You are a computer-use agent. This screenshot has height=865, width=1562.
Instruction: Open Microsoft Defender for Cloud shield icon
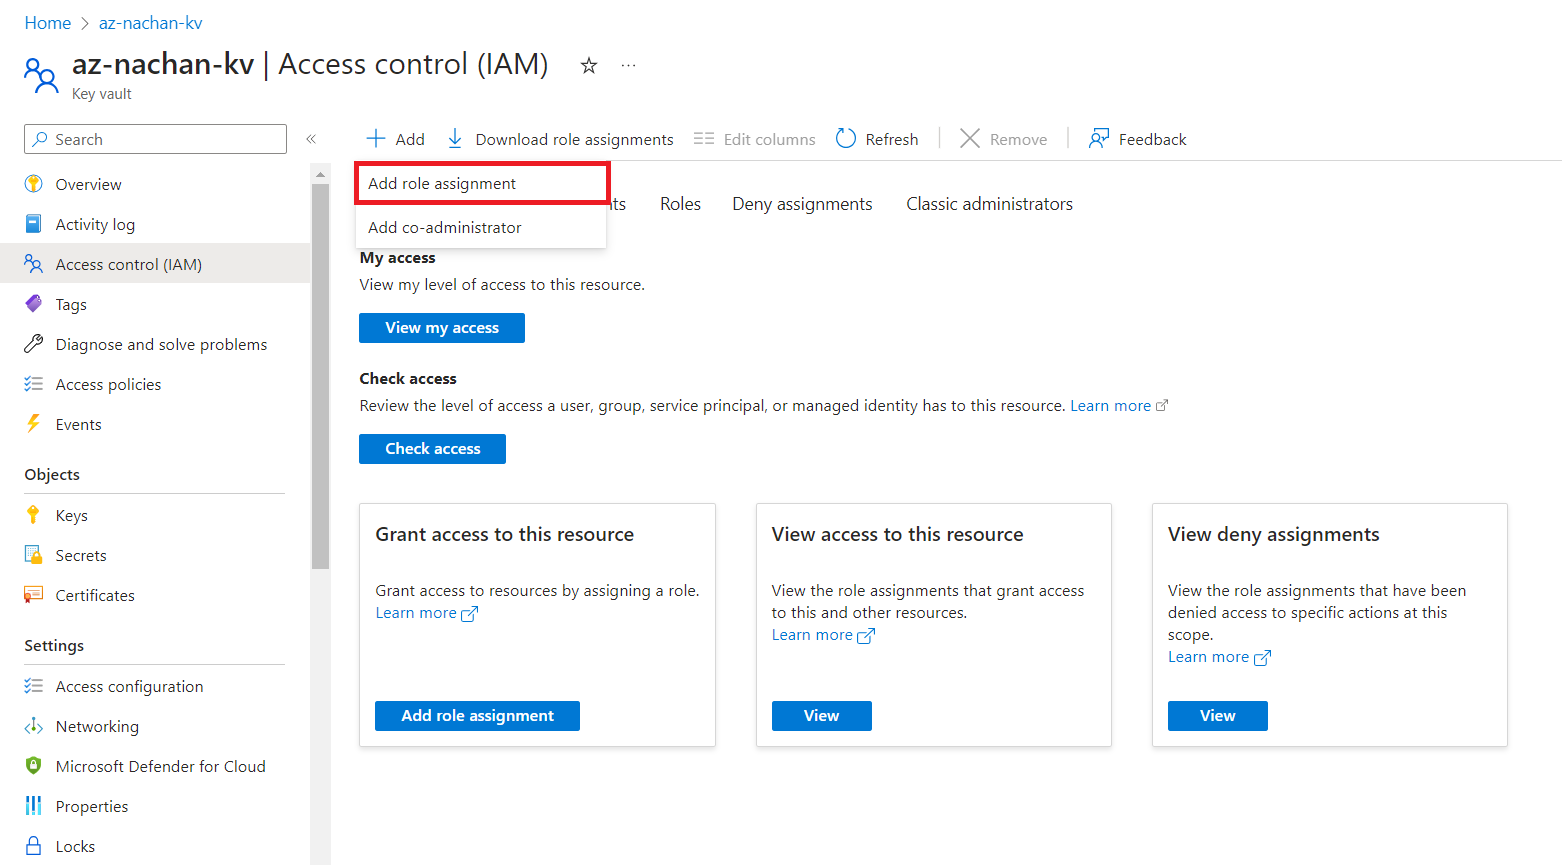(x=34, y=766)
